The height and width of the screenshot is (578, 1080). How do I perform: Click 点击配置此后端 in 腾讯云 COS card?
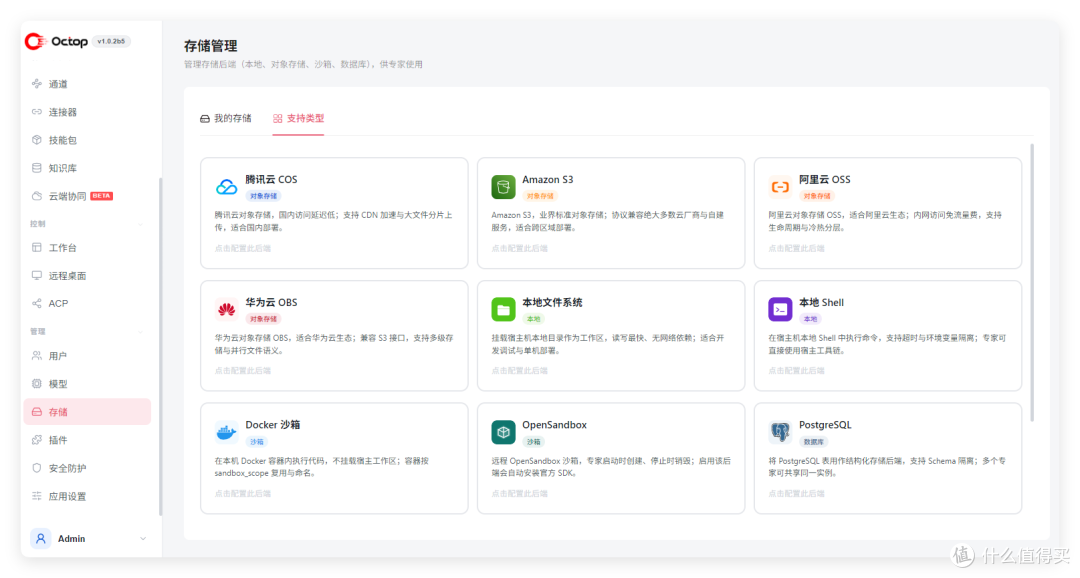coord(242,248)
